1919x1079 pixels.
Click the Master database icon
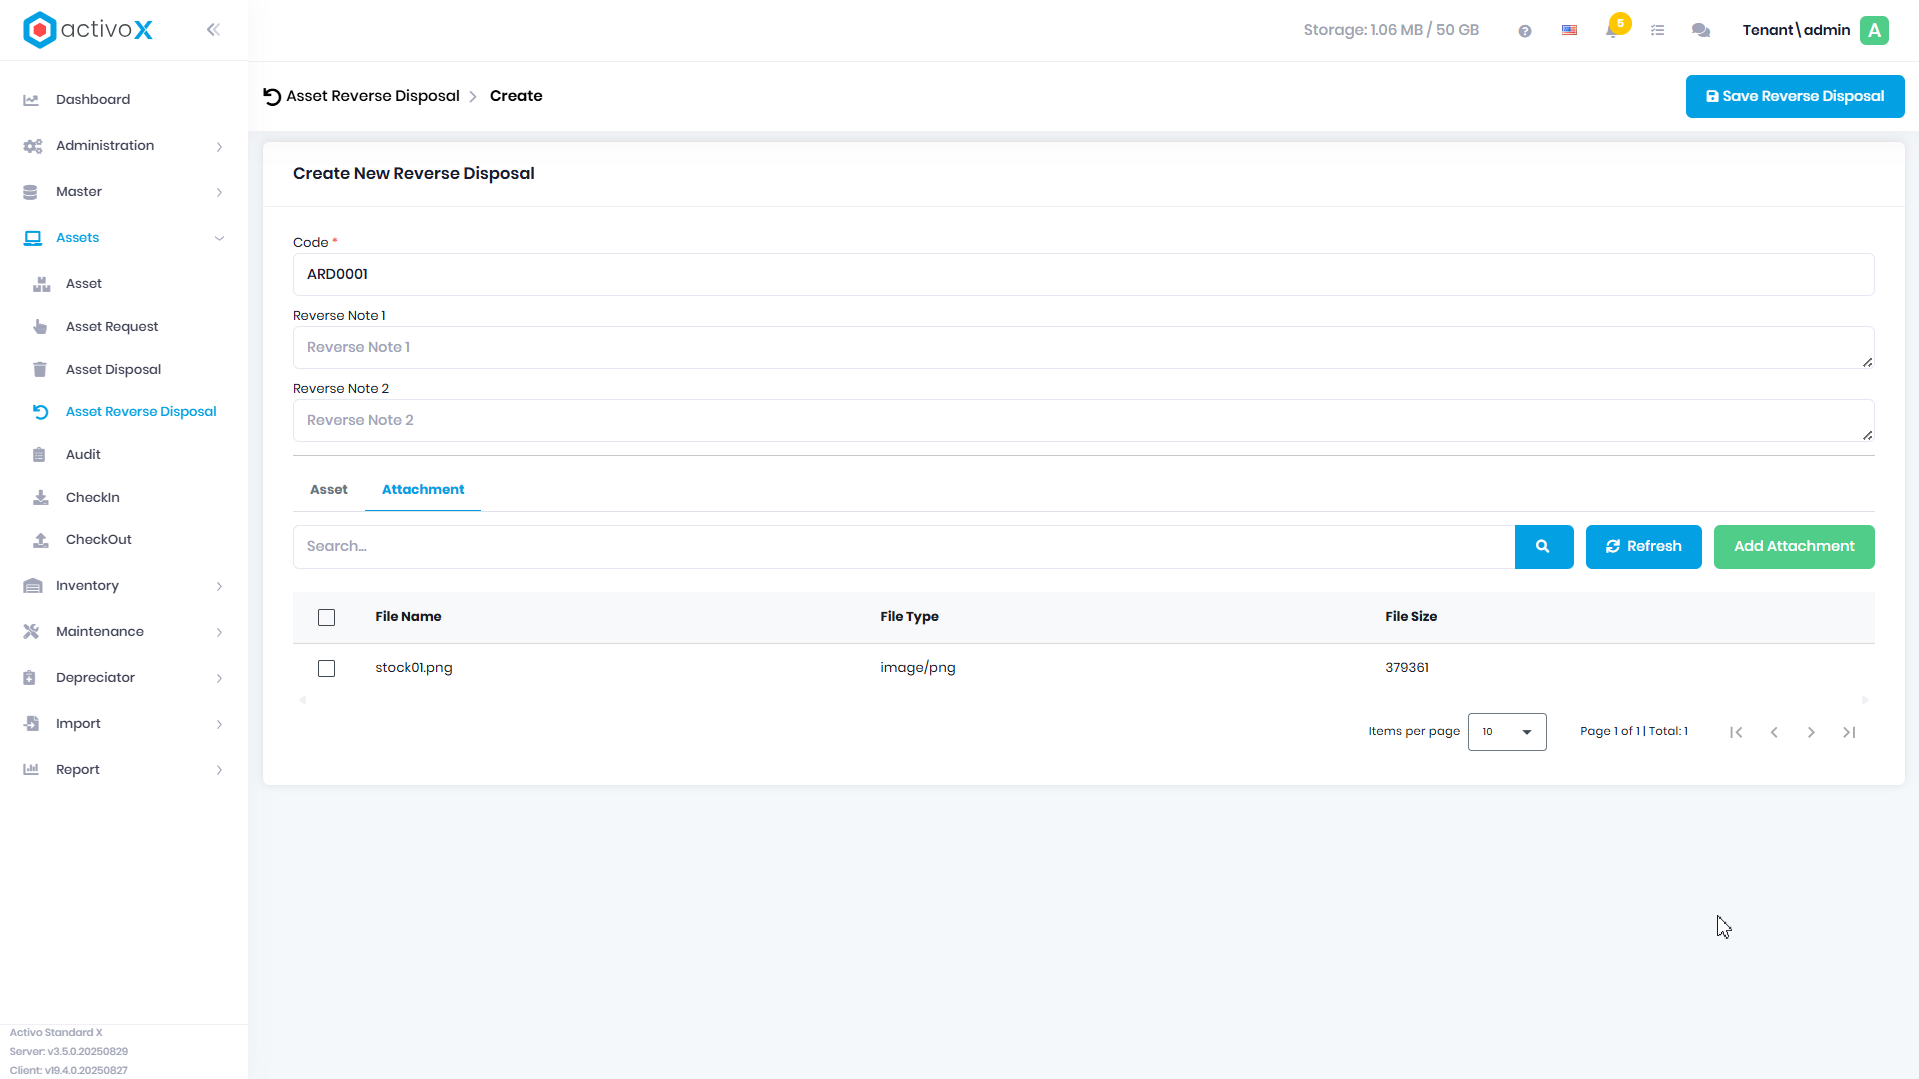(x=30, y=192)
